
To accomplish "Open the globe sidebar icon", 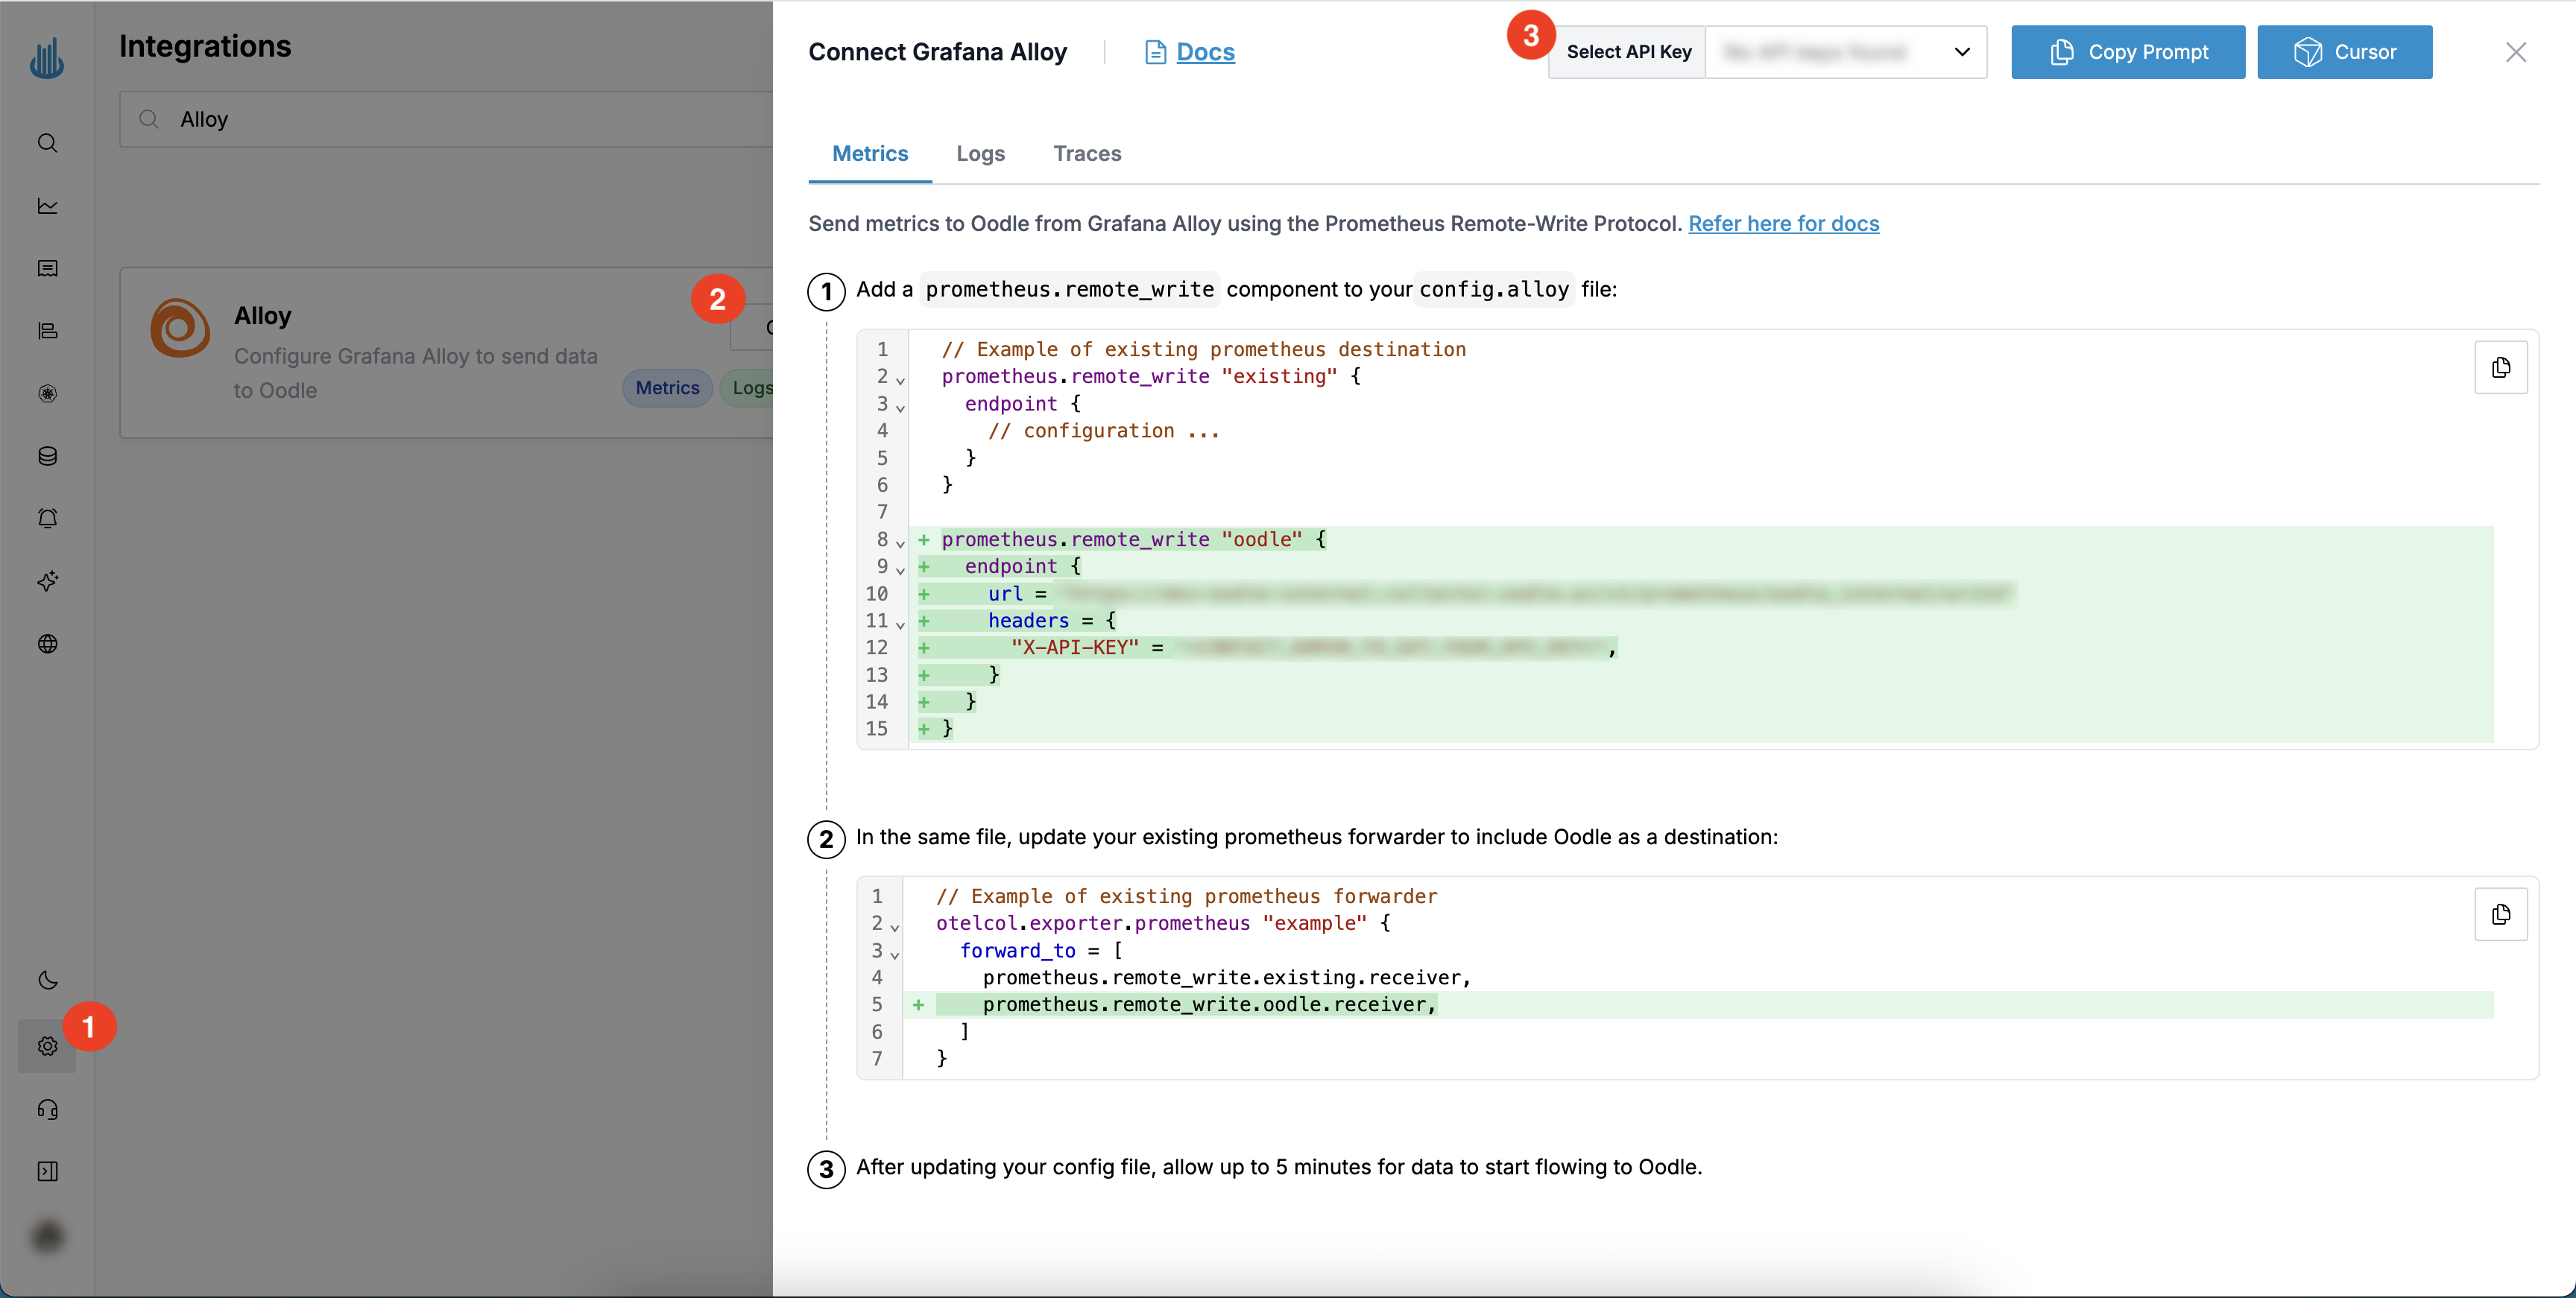I will point(47,644).
